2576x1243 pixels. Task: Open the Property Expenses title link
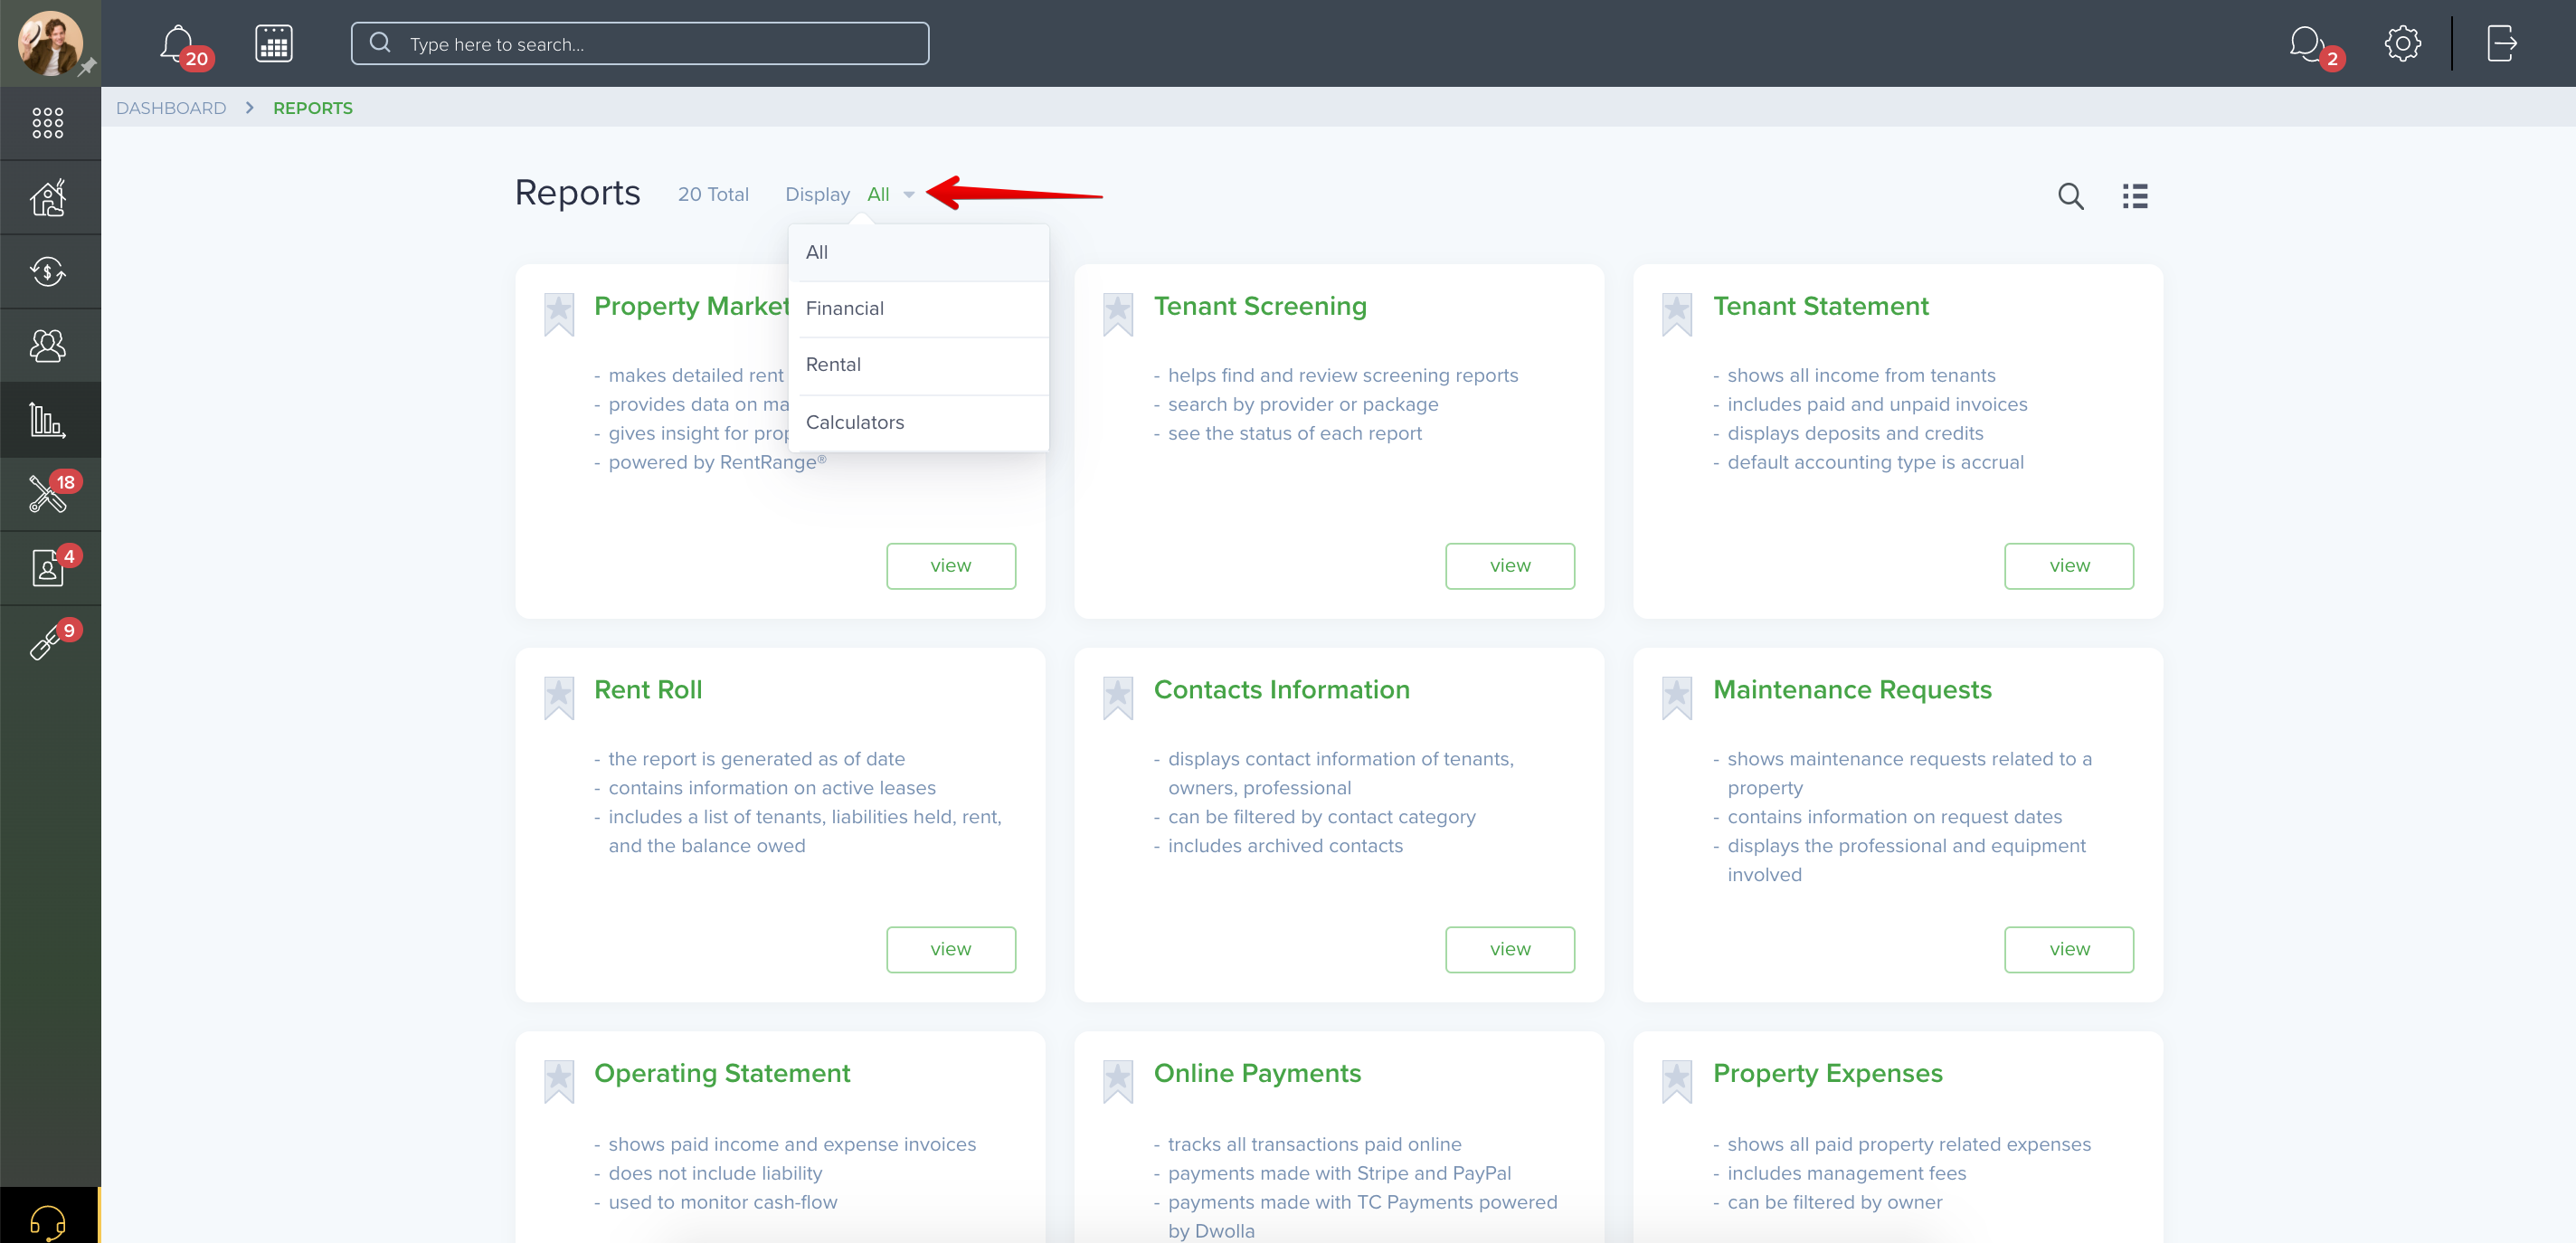click(x=1828, y=1074)
